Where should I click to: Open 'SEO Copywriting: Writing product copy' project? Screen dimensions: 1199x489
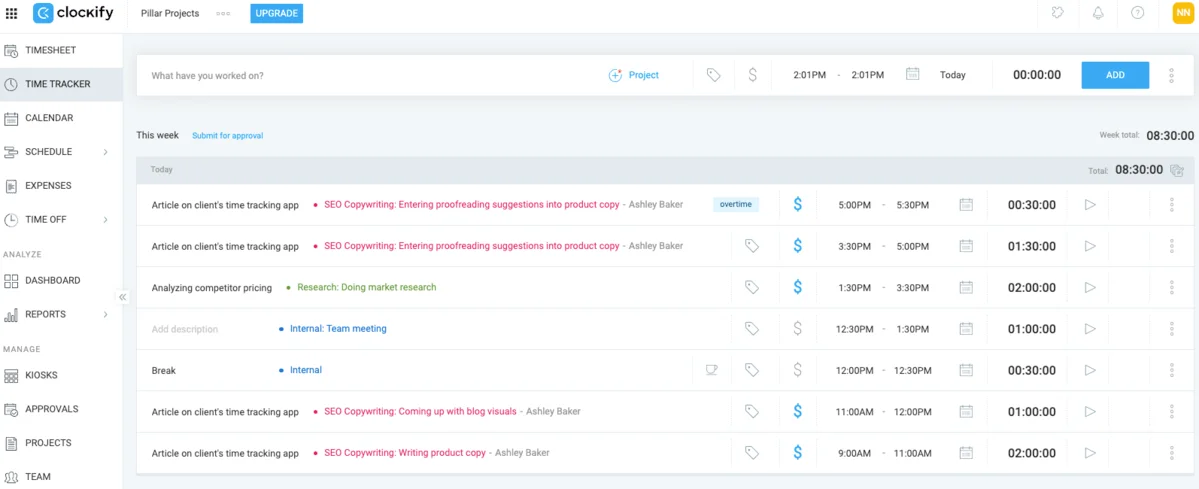(x=405, y=452)
